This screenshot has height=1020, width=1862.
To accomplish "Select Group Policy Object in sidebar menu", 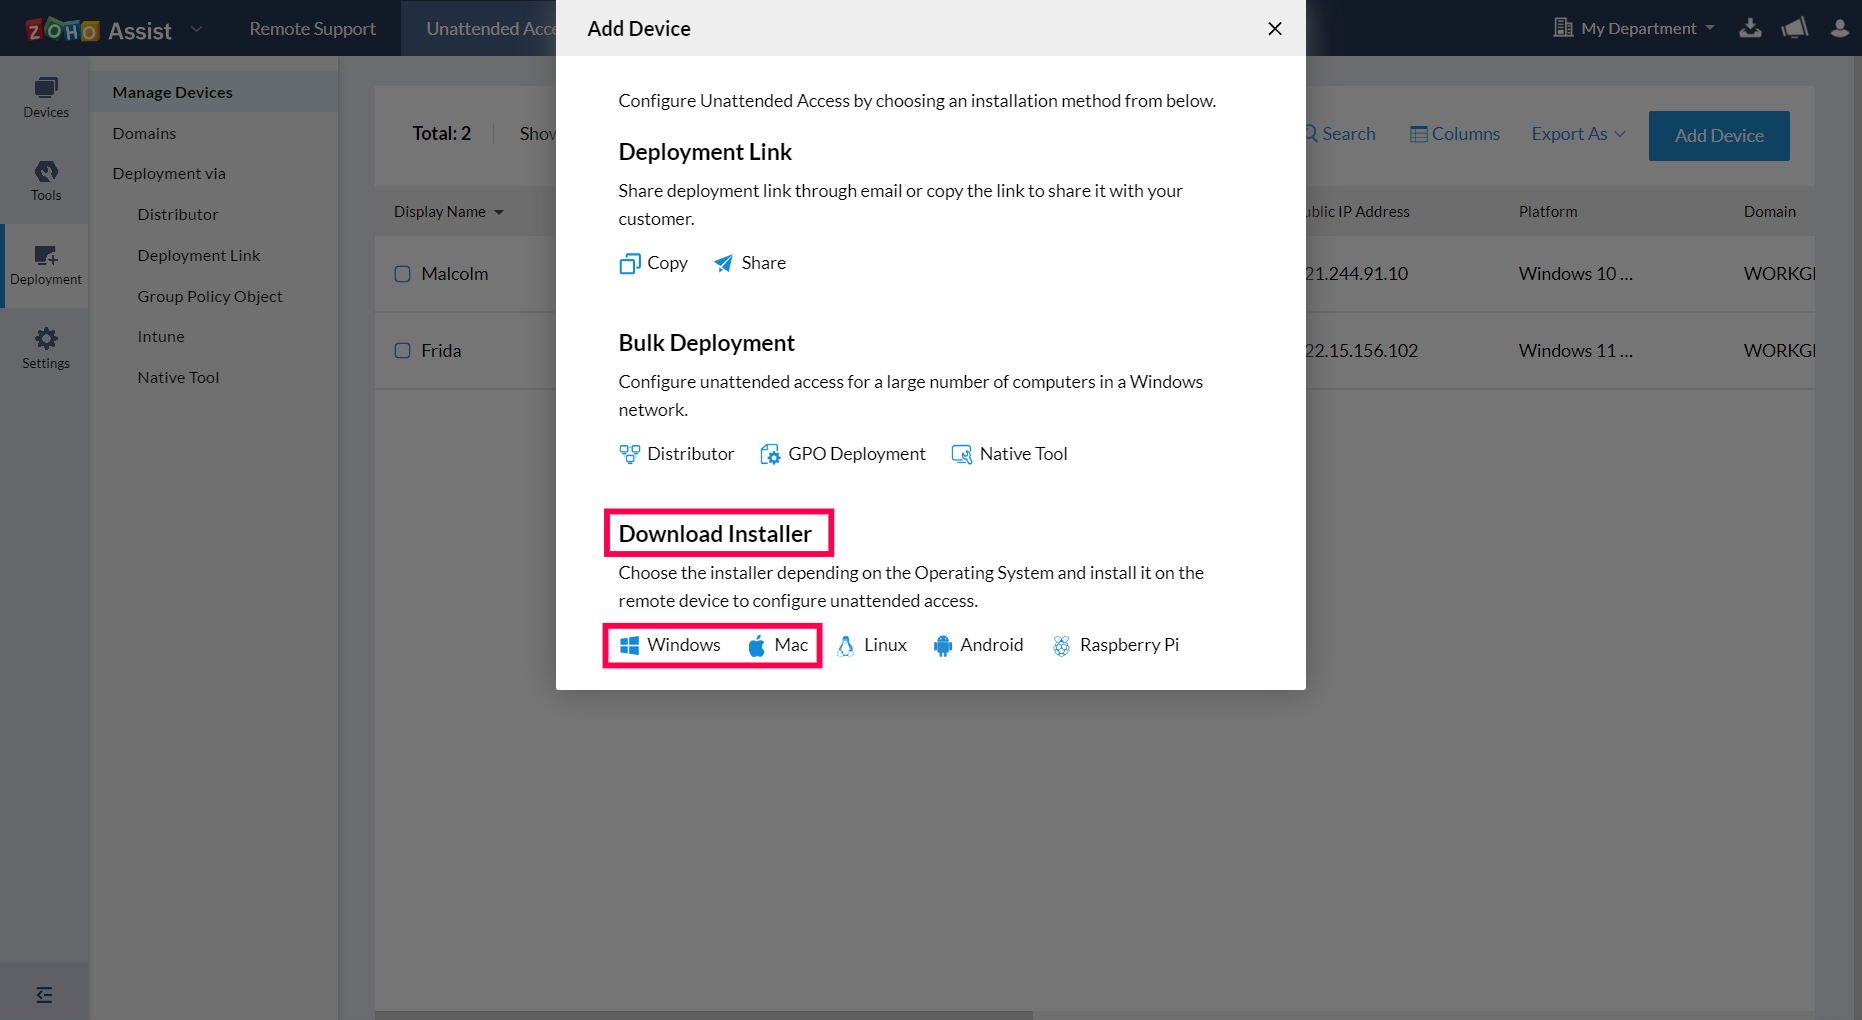I will coord(210,296).
